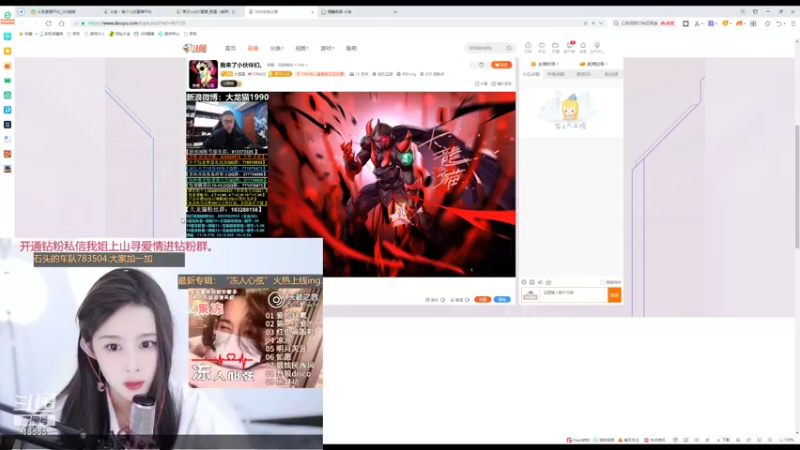Screen dimensions: 800x450
Task: Open 游戏中心 bookmark link
Action: coord(168,34)
